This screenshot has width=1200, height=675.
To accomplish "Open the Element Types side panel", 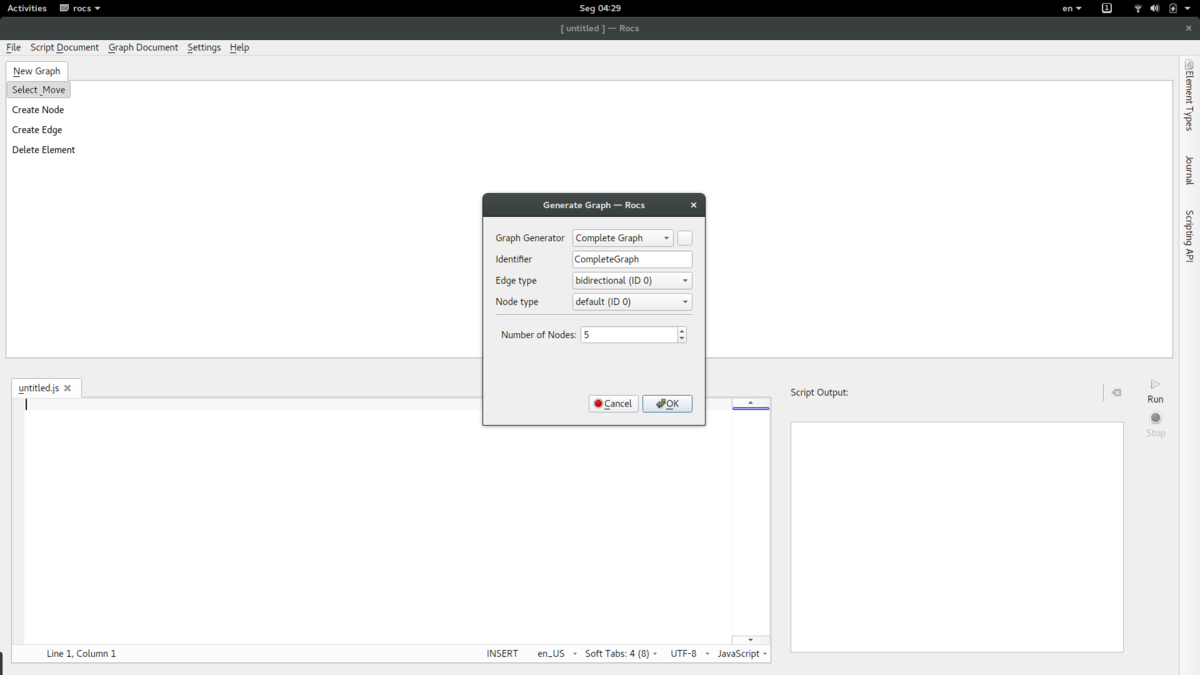I will [1189, 96].
